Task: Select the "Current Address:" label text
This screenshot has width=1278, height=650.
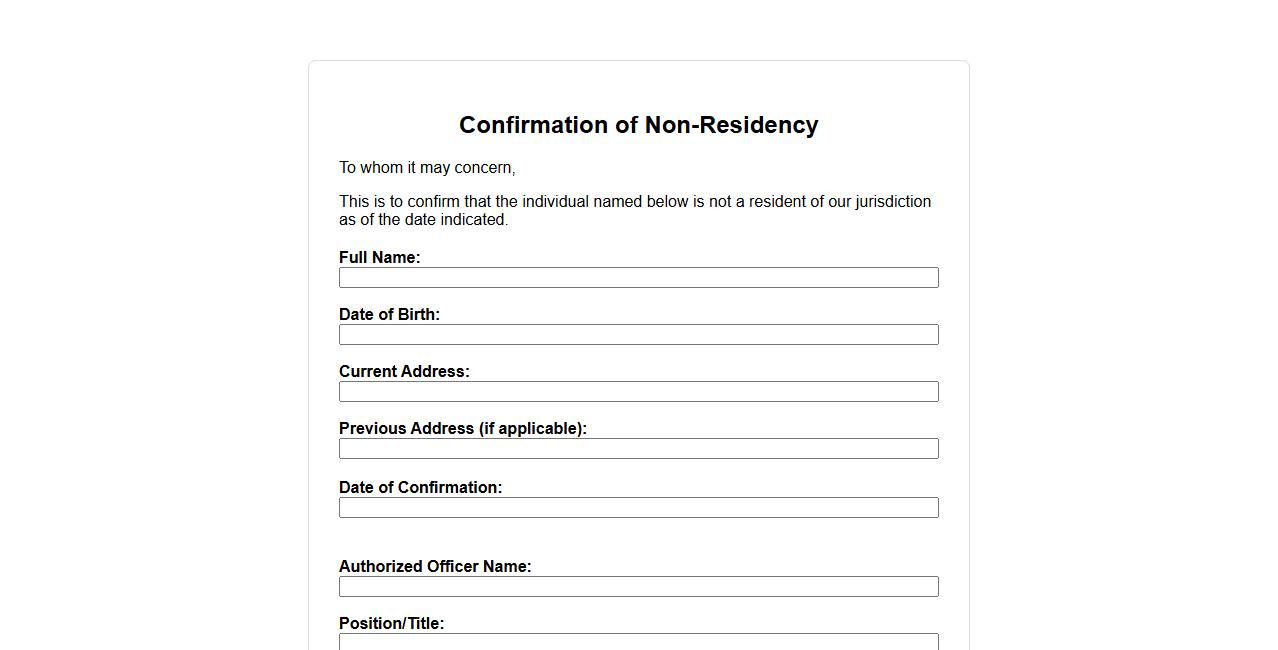Action: pos(404,371)
